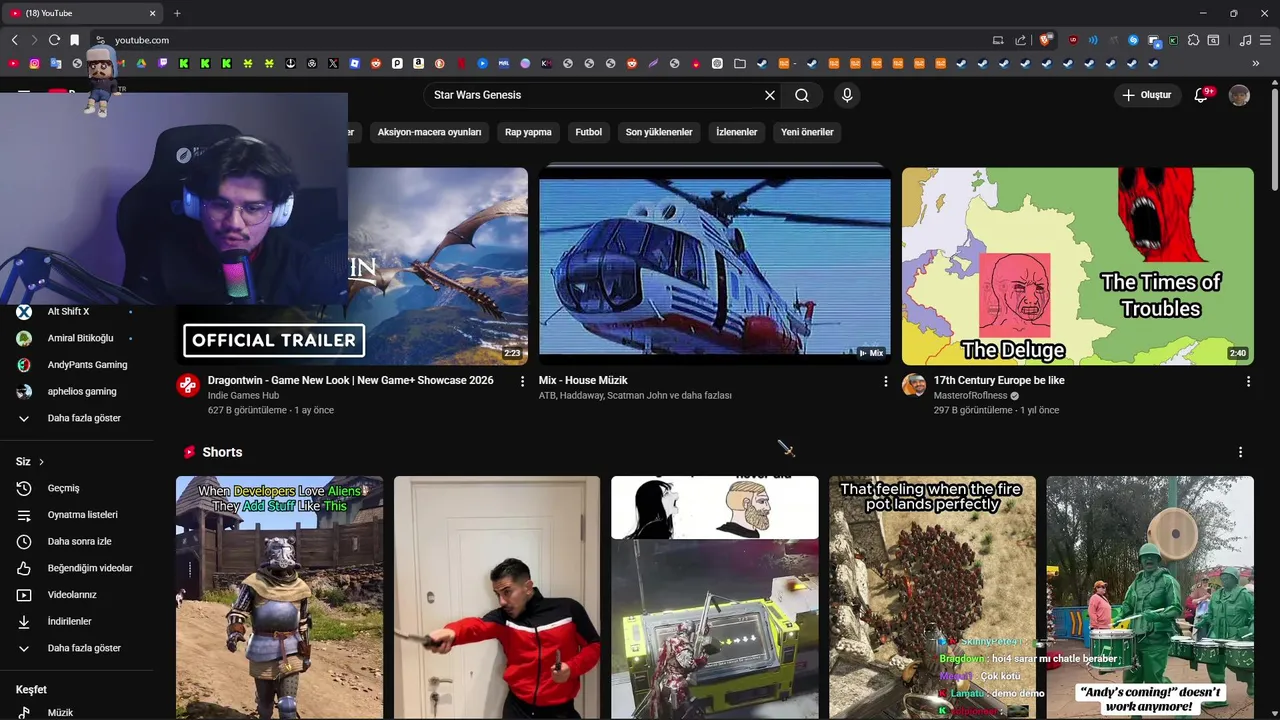Click the search magnifier button

pos(802,95)
